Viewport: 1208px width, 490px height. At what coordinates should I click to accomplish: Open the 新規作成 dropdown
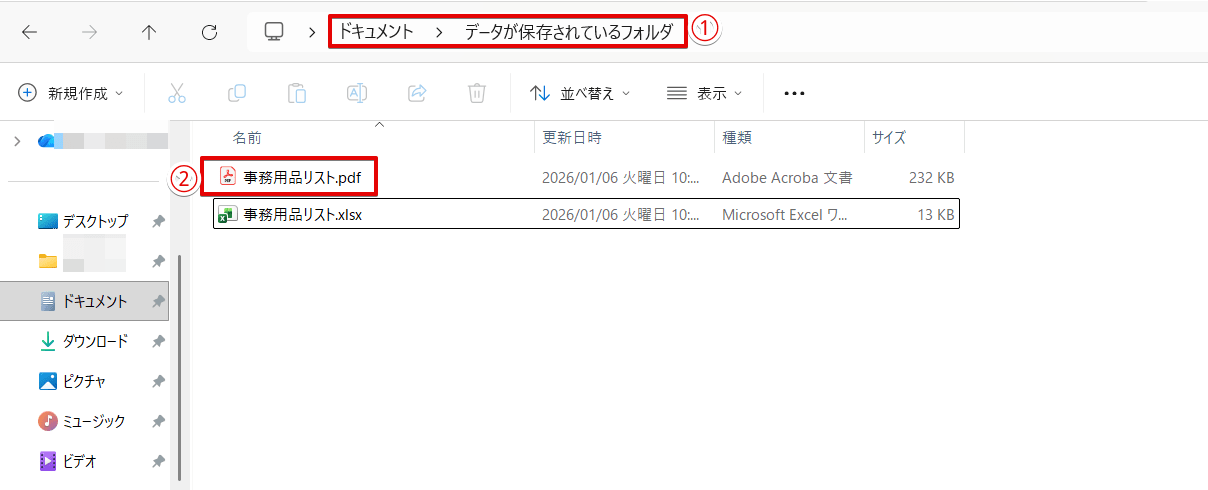(x=71, y=93)
